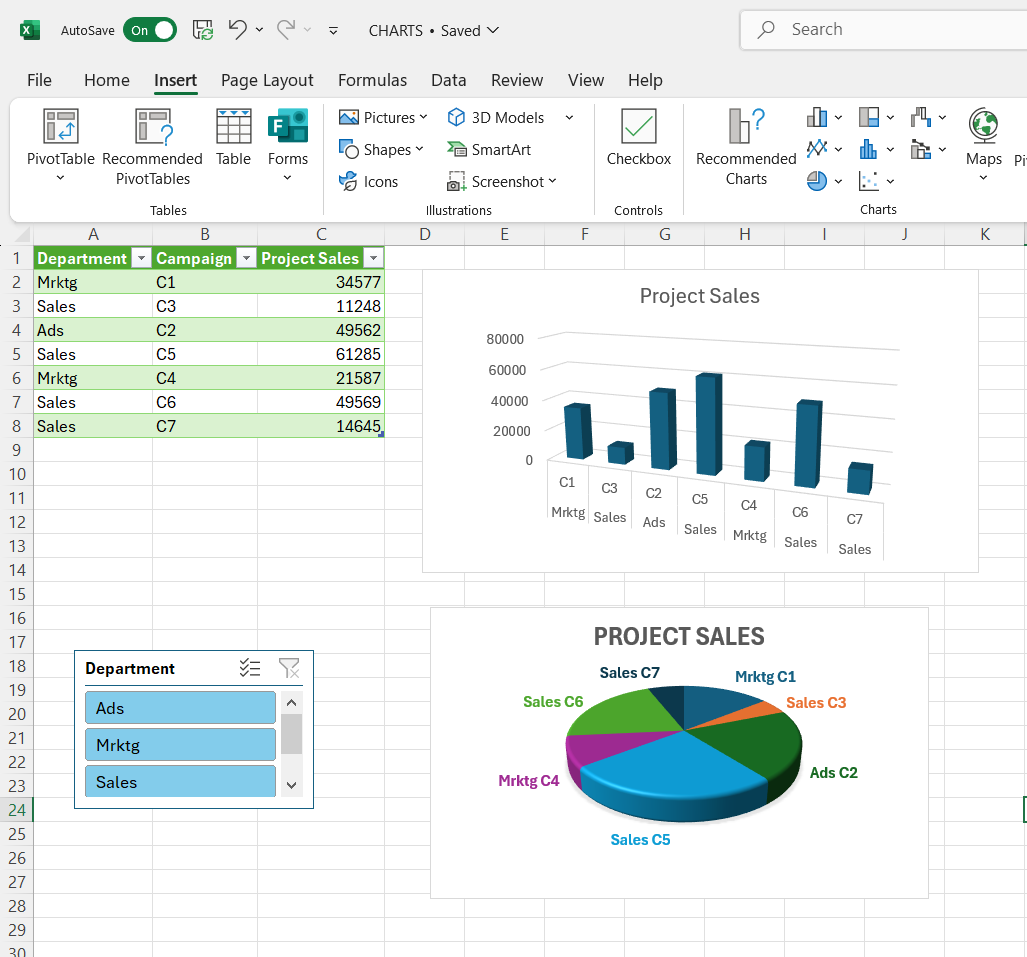1027x957 pixels.
Task: Expand the Undo history dropdown arrow
Action: [259, 30]
